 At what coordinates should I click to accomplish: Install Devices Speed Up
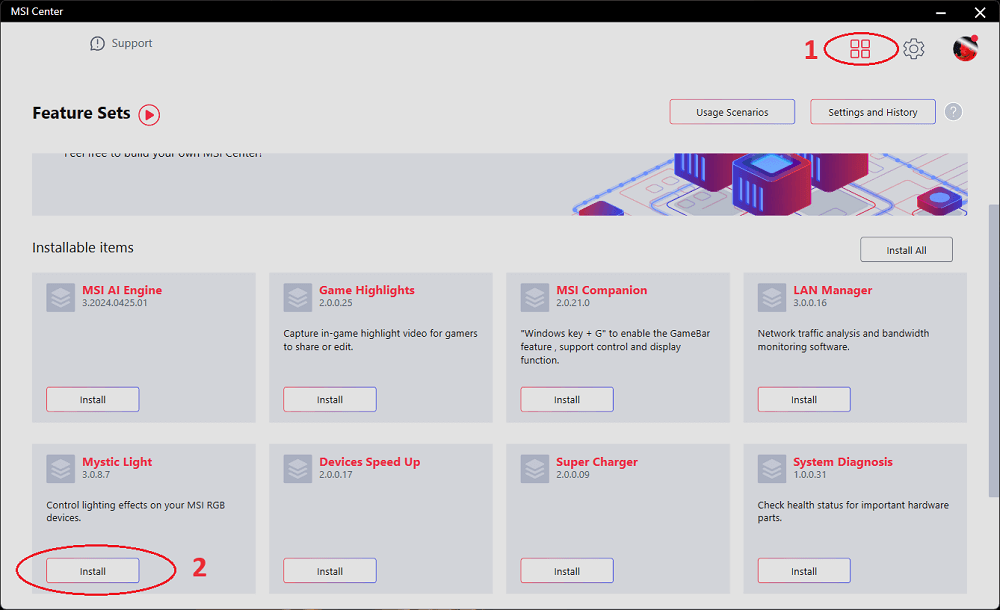click(330, 571)
